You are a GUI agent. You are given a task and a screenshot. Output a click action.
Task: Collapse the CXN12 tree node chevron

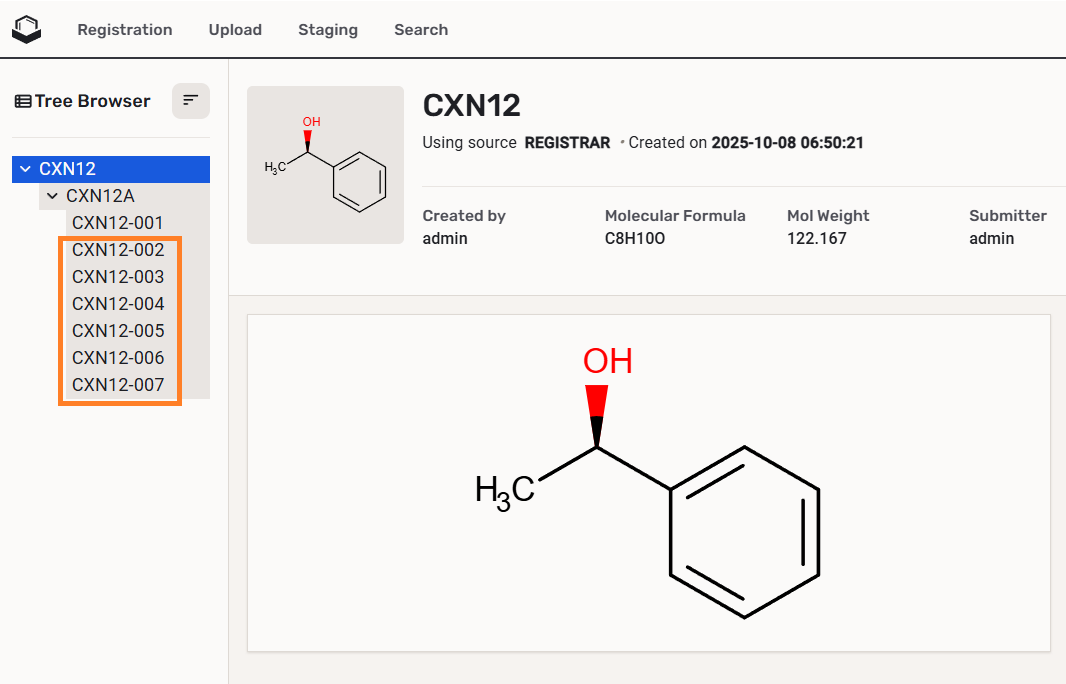(26, 169)
